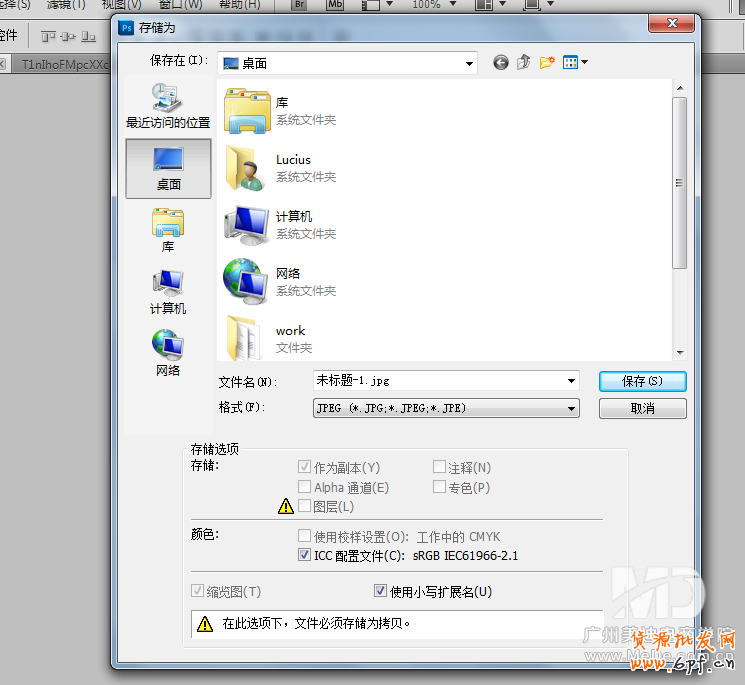Image resolution: width=745 pixels, height=685 pixels.
Task: Open the view menu icon
Action: pos(575,63)
